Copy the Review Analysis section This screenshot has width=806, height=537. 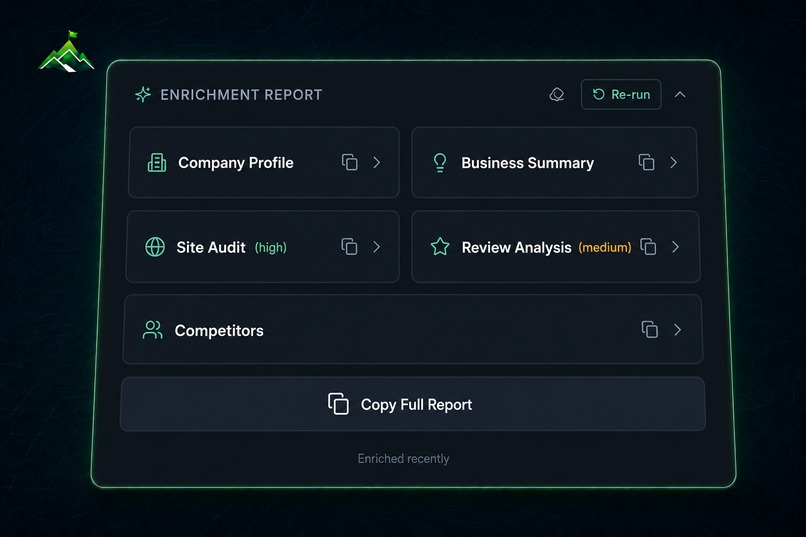coord(648,247)
